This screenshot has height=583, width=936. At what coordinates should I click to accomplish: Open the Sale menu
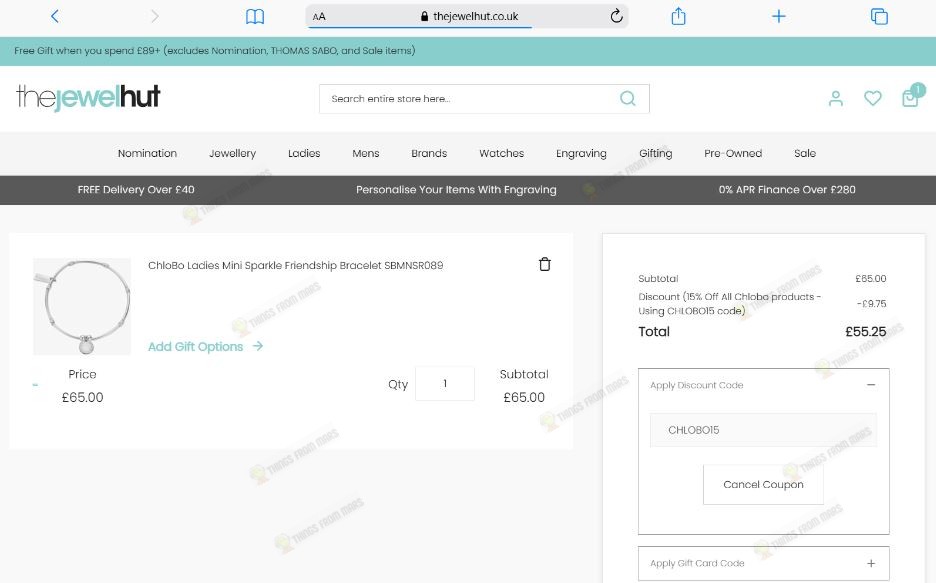805,153
